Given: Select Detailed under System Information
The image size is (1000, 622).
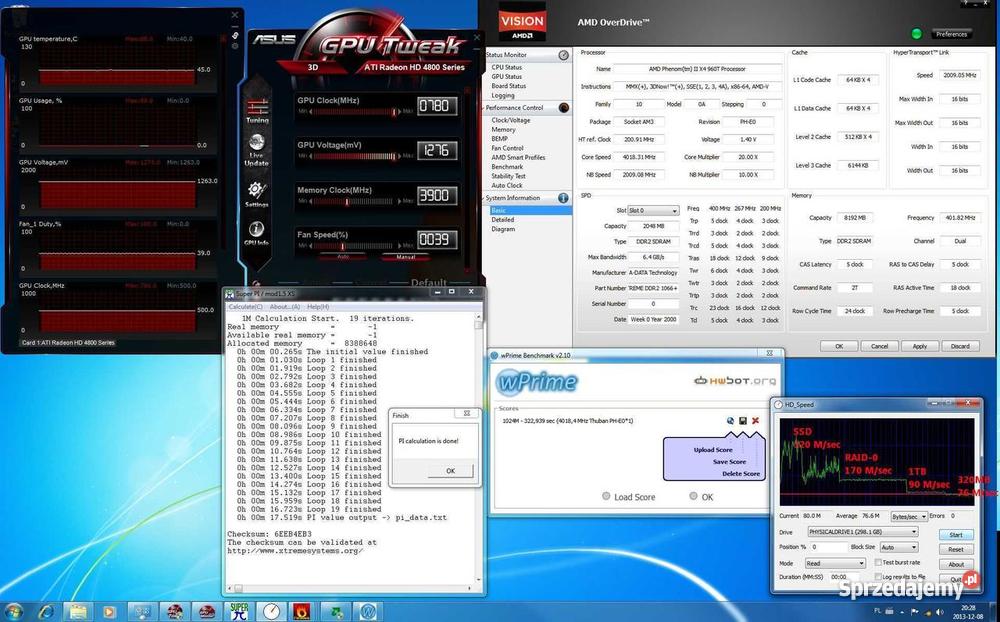Looking at the screenshot, I should [x=503, y=219].
